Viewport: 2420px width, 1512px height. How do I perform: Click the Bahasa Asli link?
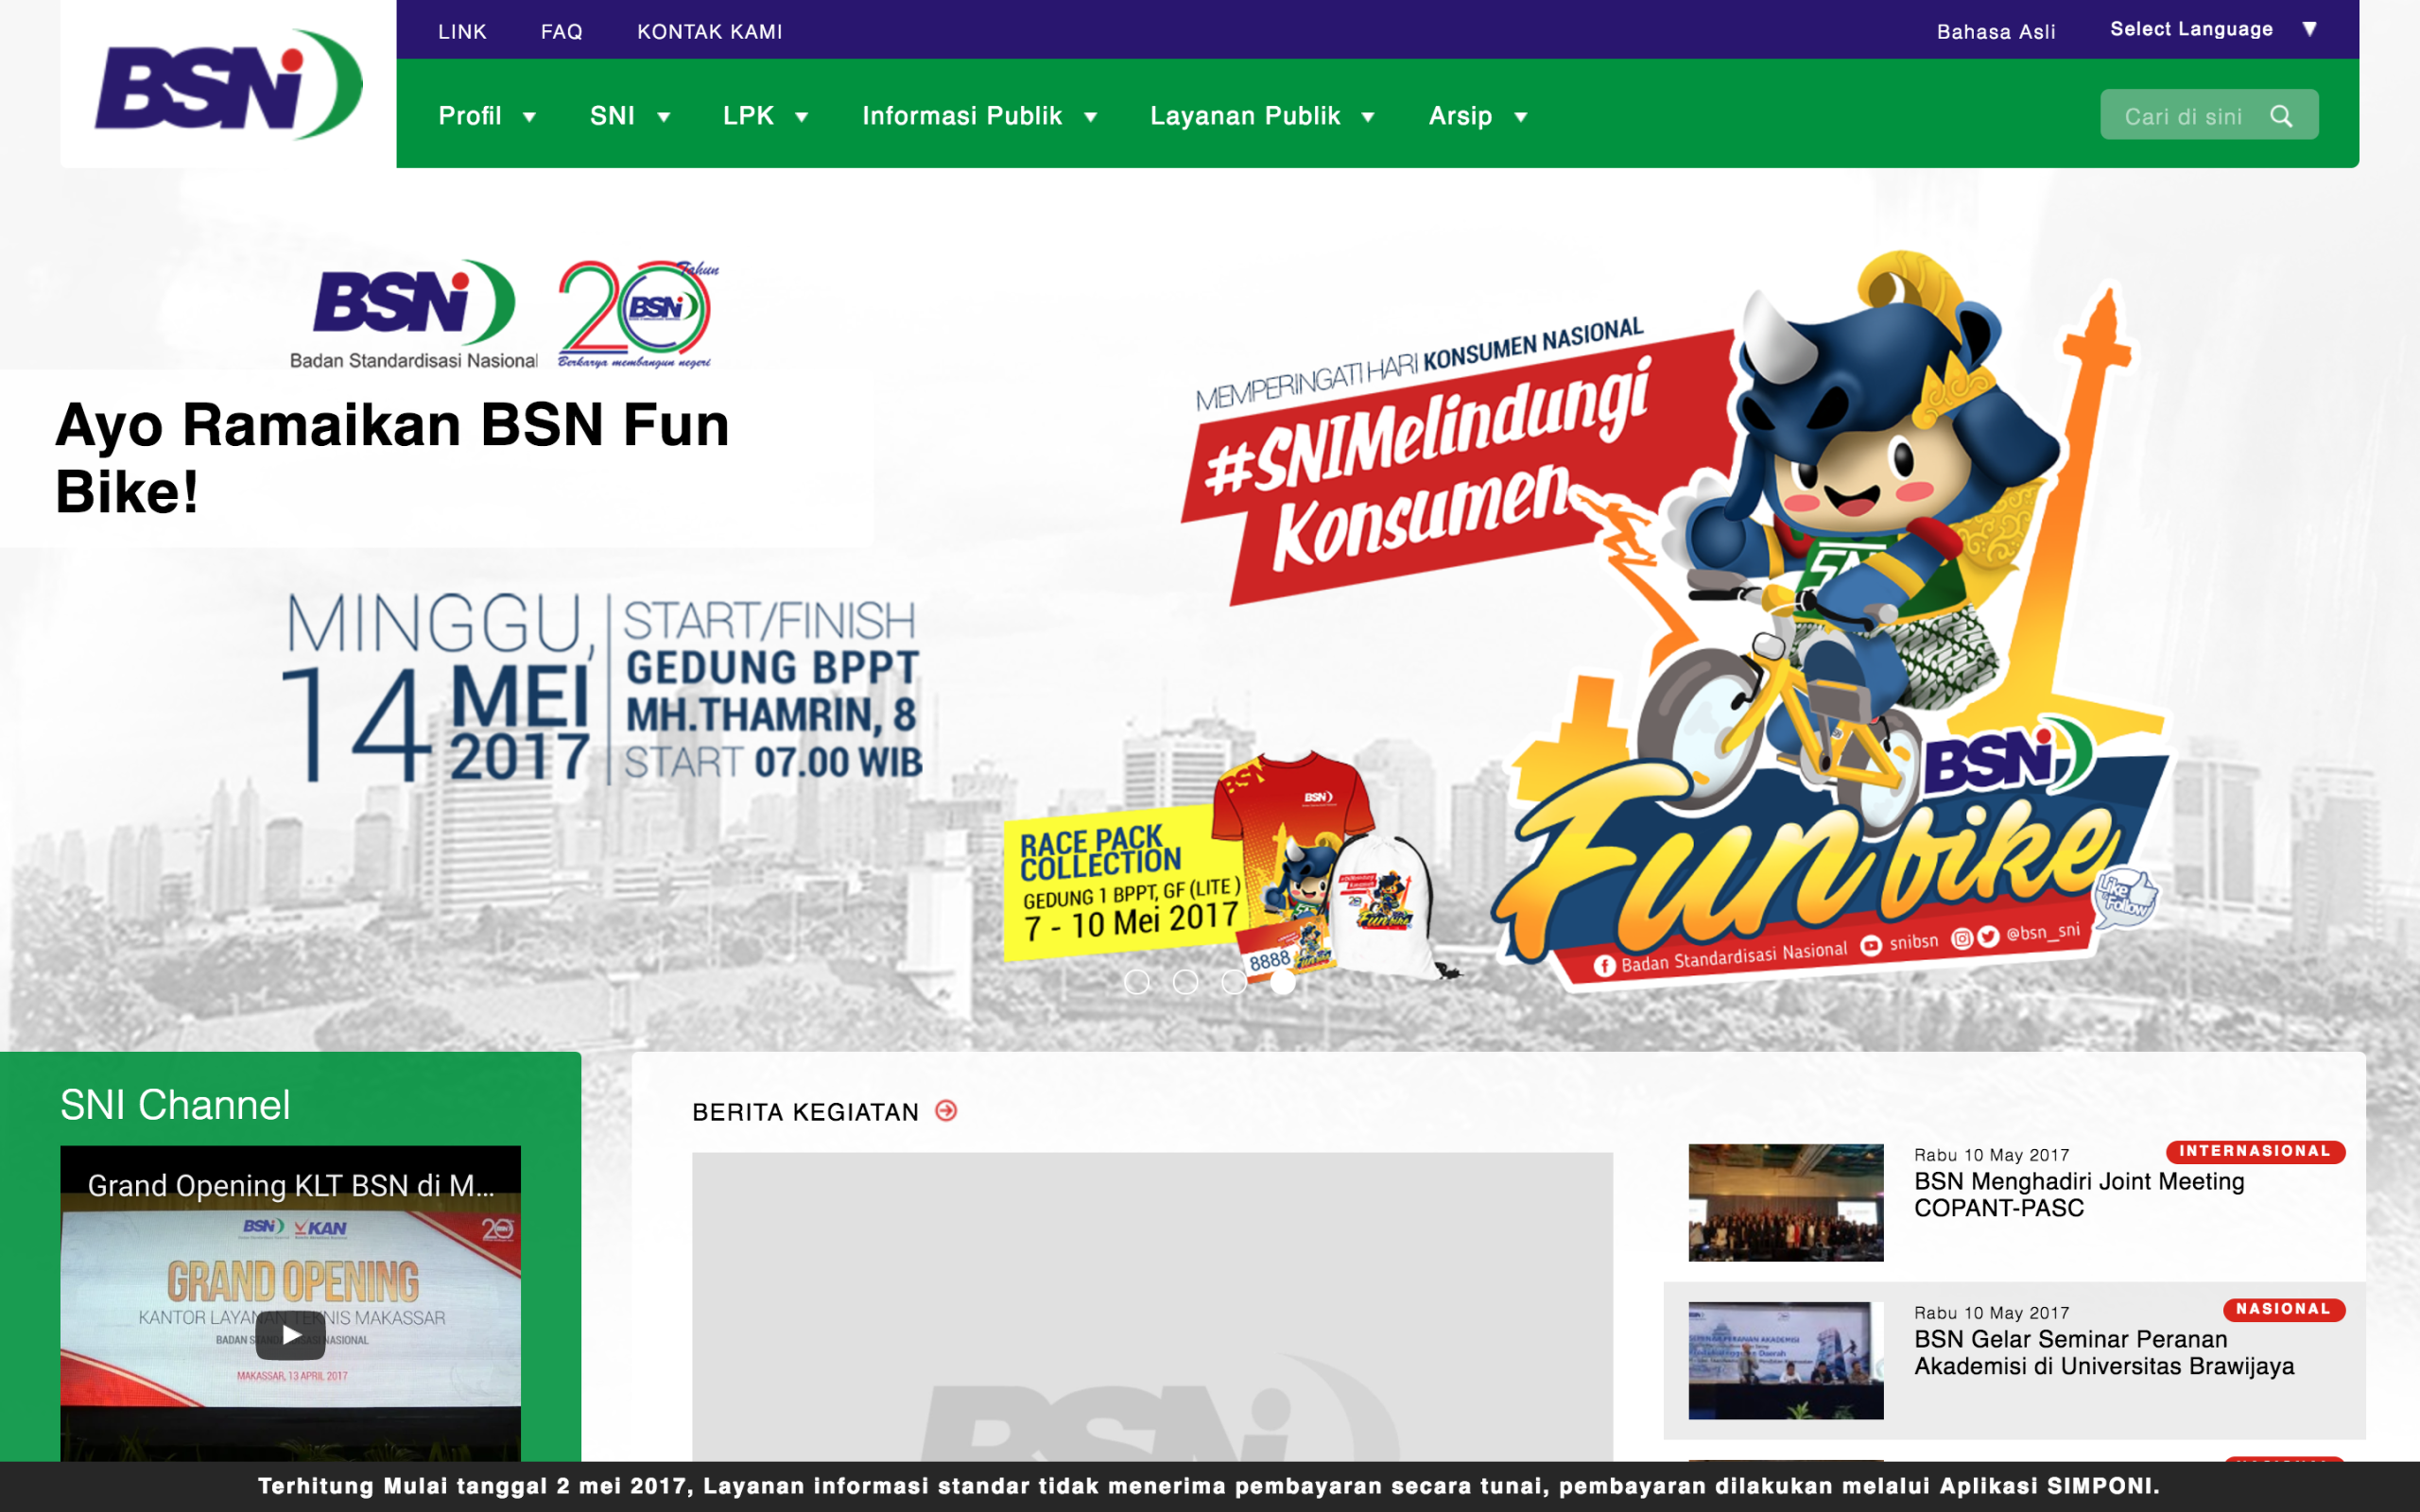1996,32
